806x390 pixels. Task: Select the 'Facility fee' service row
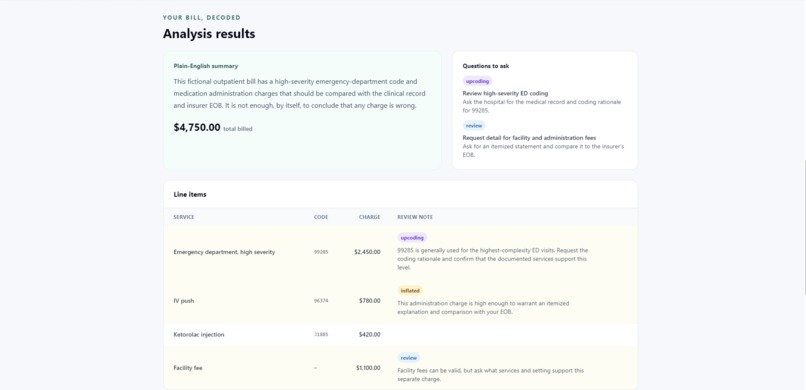400,368
